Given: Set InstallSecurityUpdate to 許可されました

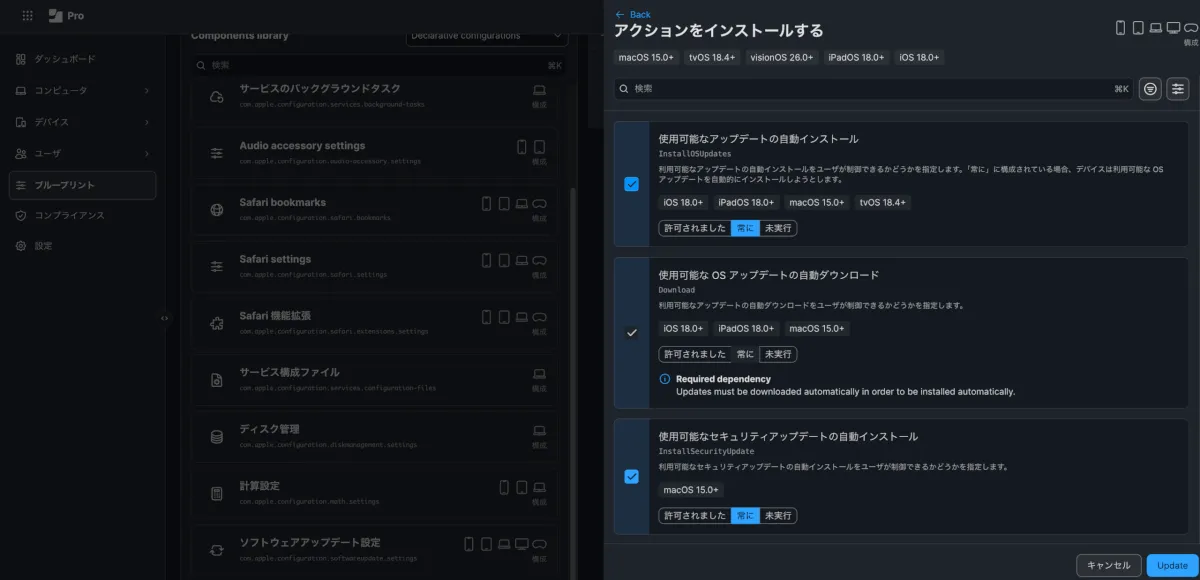Looking at the screenshot, I should (694, 516).
